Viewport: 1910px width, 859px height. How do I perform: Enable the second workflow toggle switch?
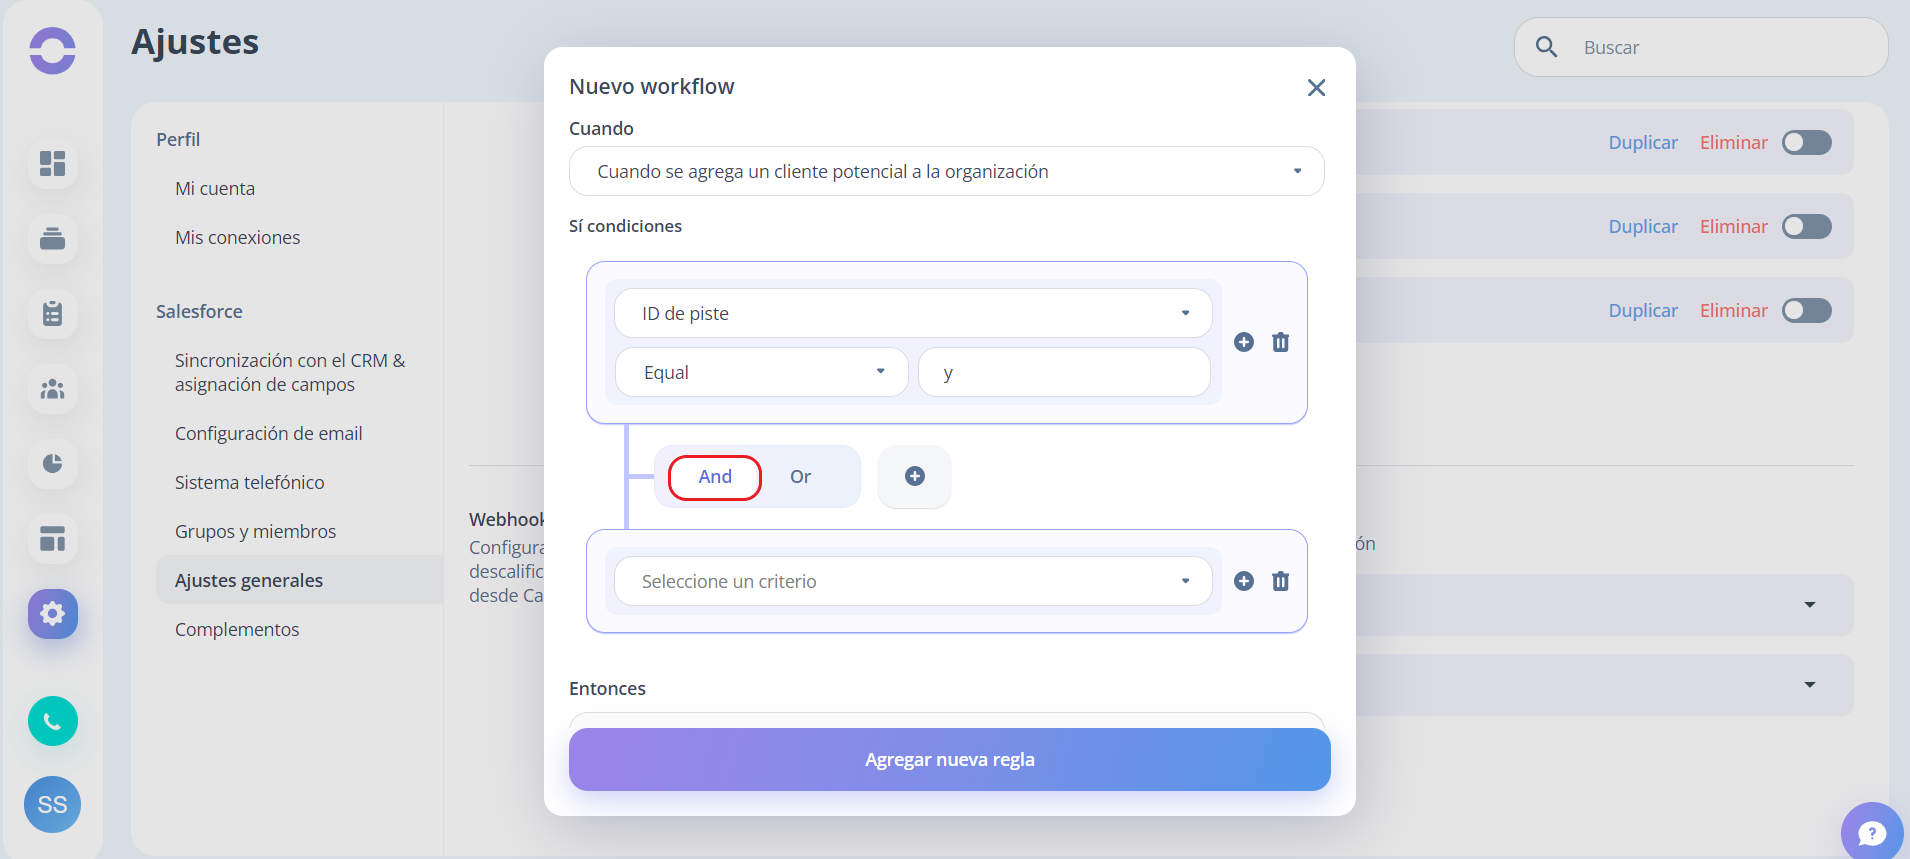pos(1806,226)
